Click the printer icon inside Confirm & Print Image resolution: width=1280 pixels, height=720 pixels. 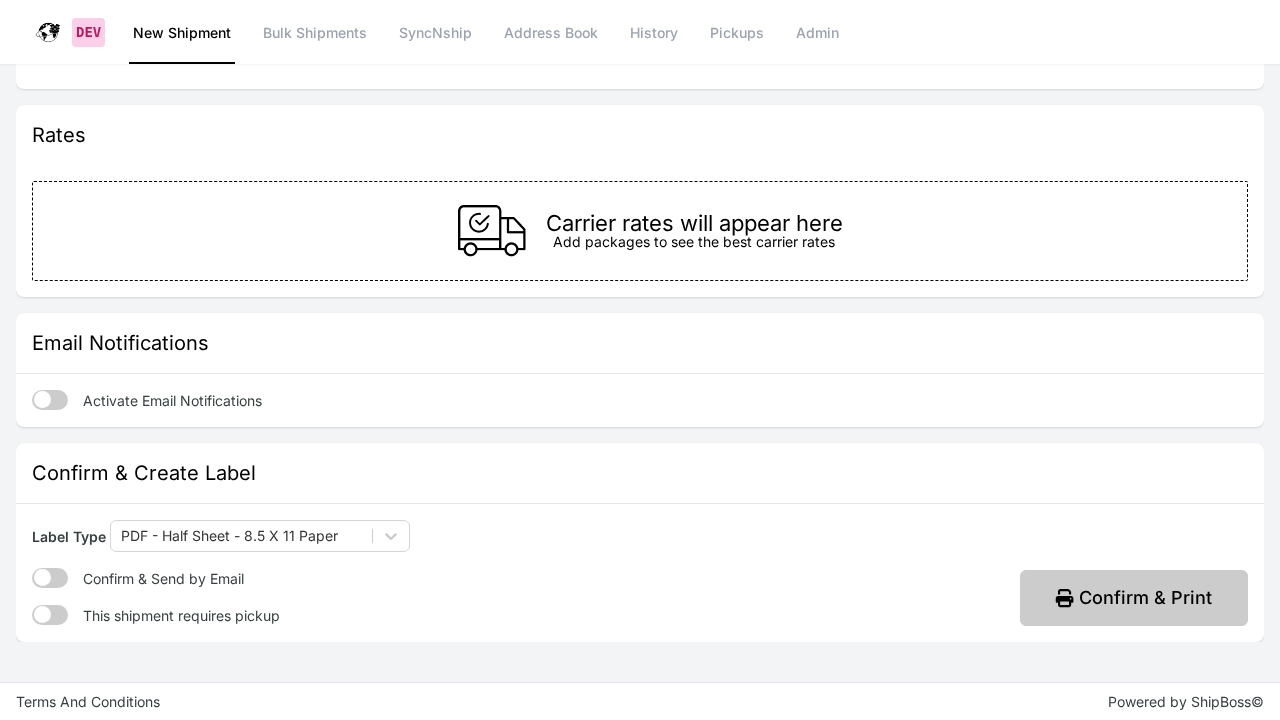[1064, 598]
